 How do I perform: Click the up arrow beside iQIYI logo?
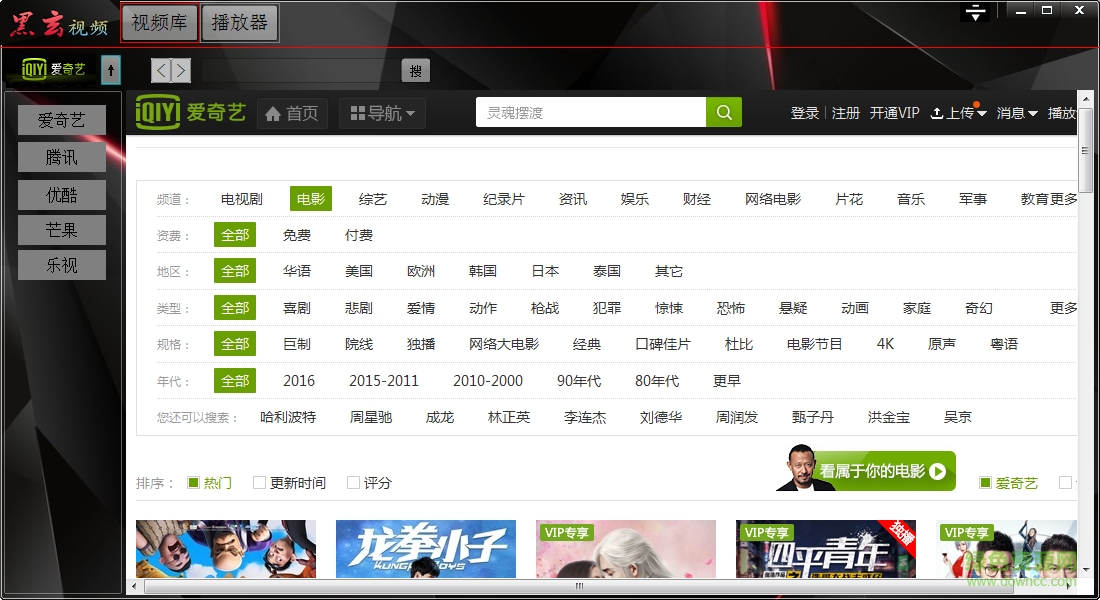pyautogui.click(x=111, y=70)
